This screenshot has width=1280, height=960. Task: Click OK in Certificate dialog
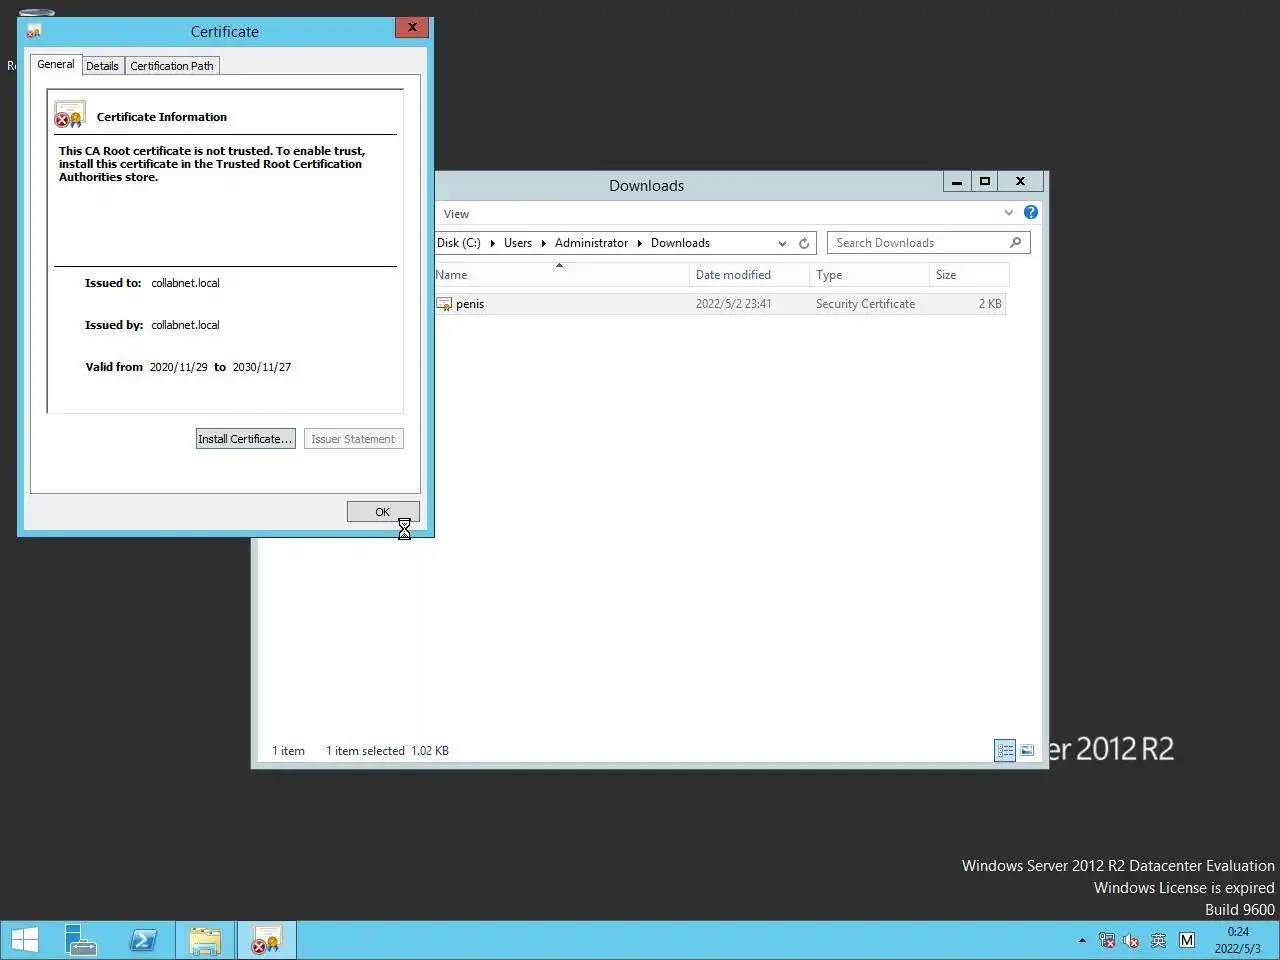coord(382,512)
